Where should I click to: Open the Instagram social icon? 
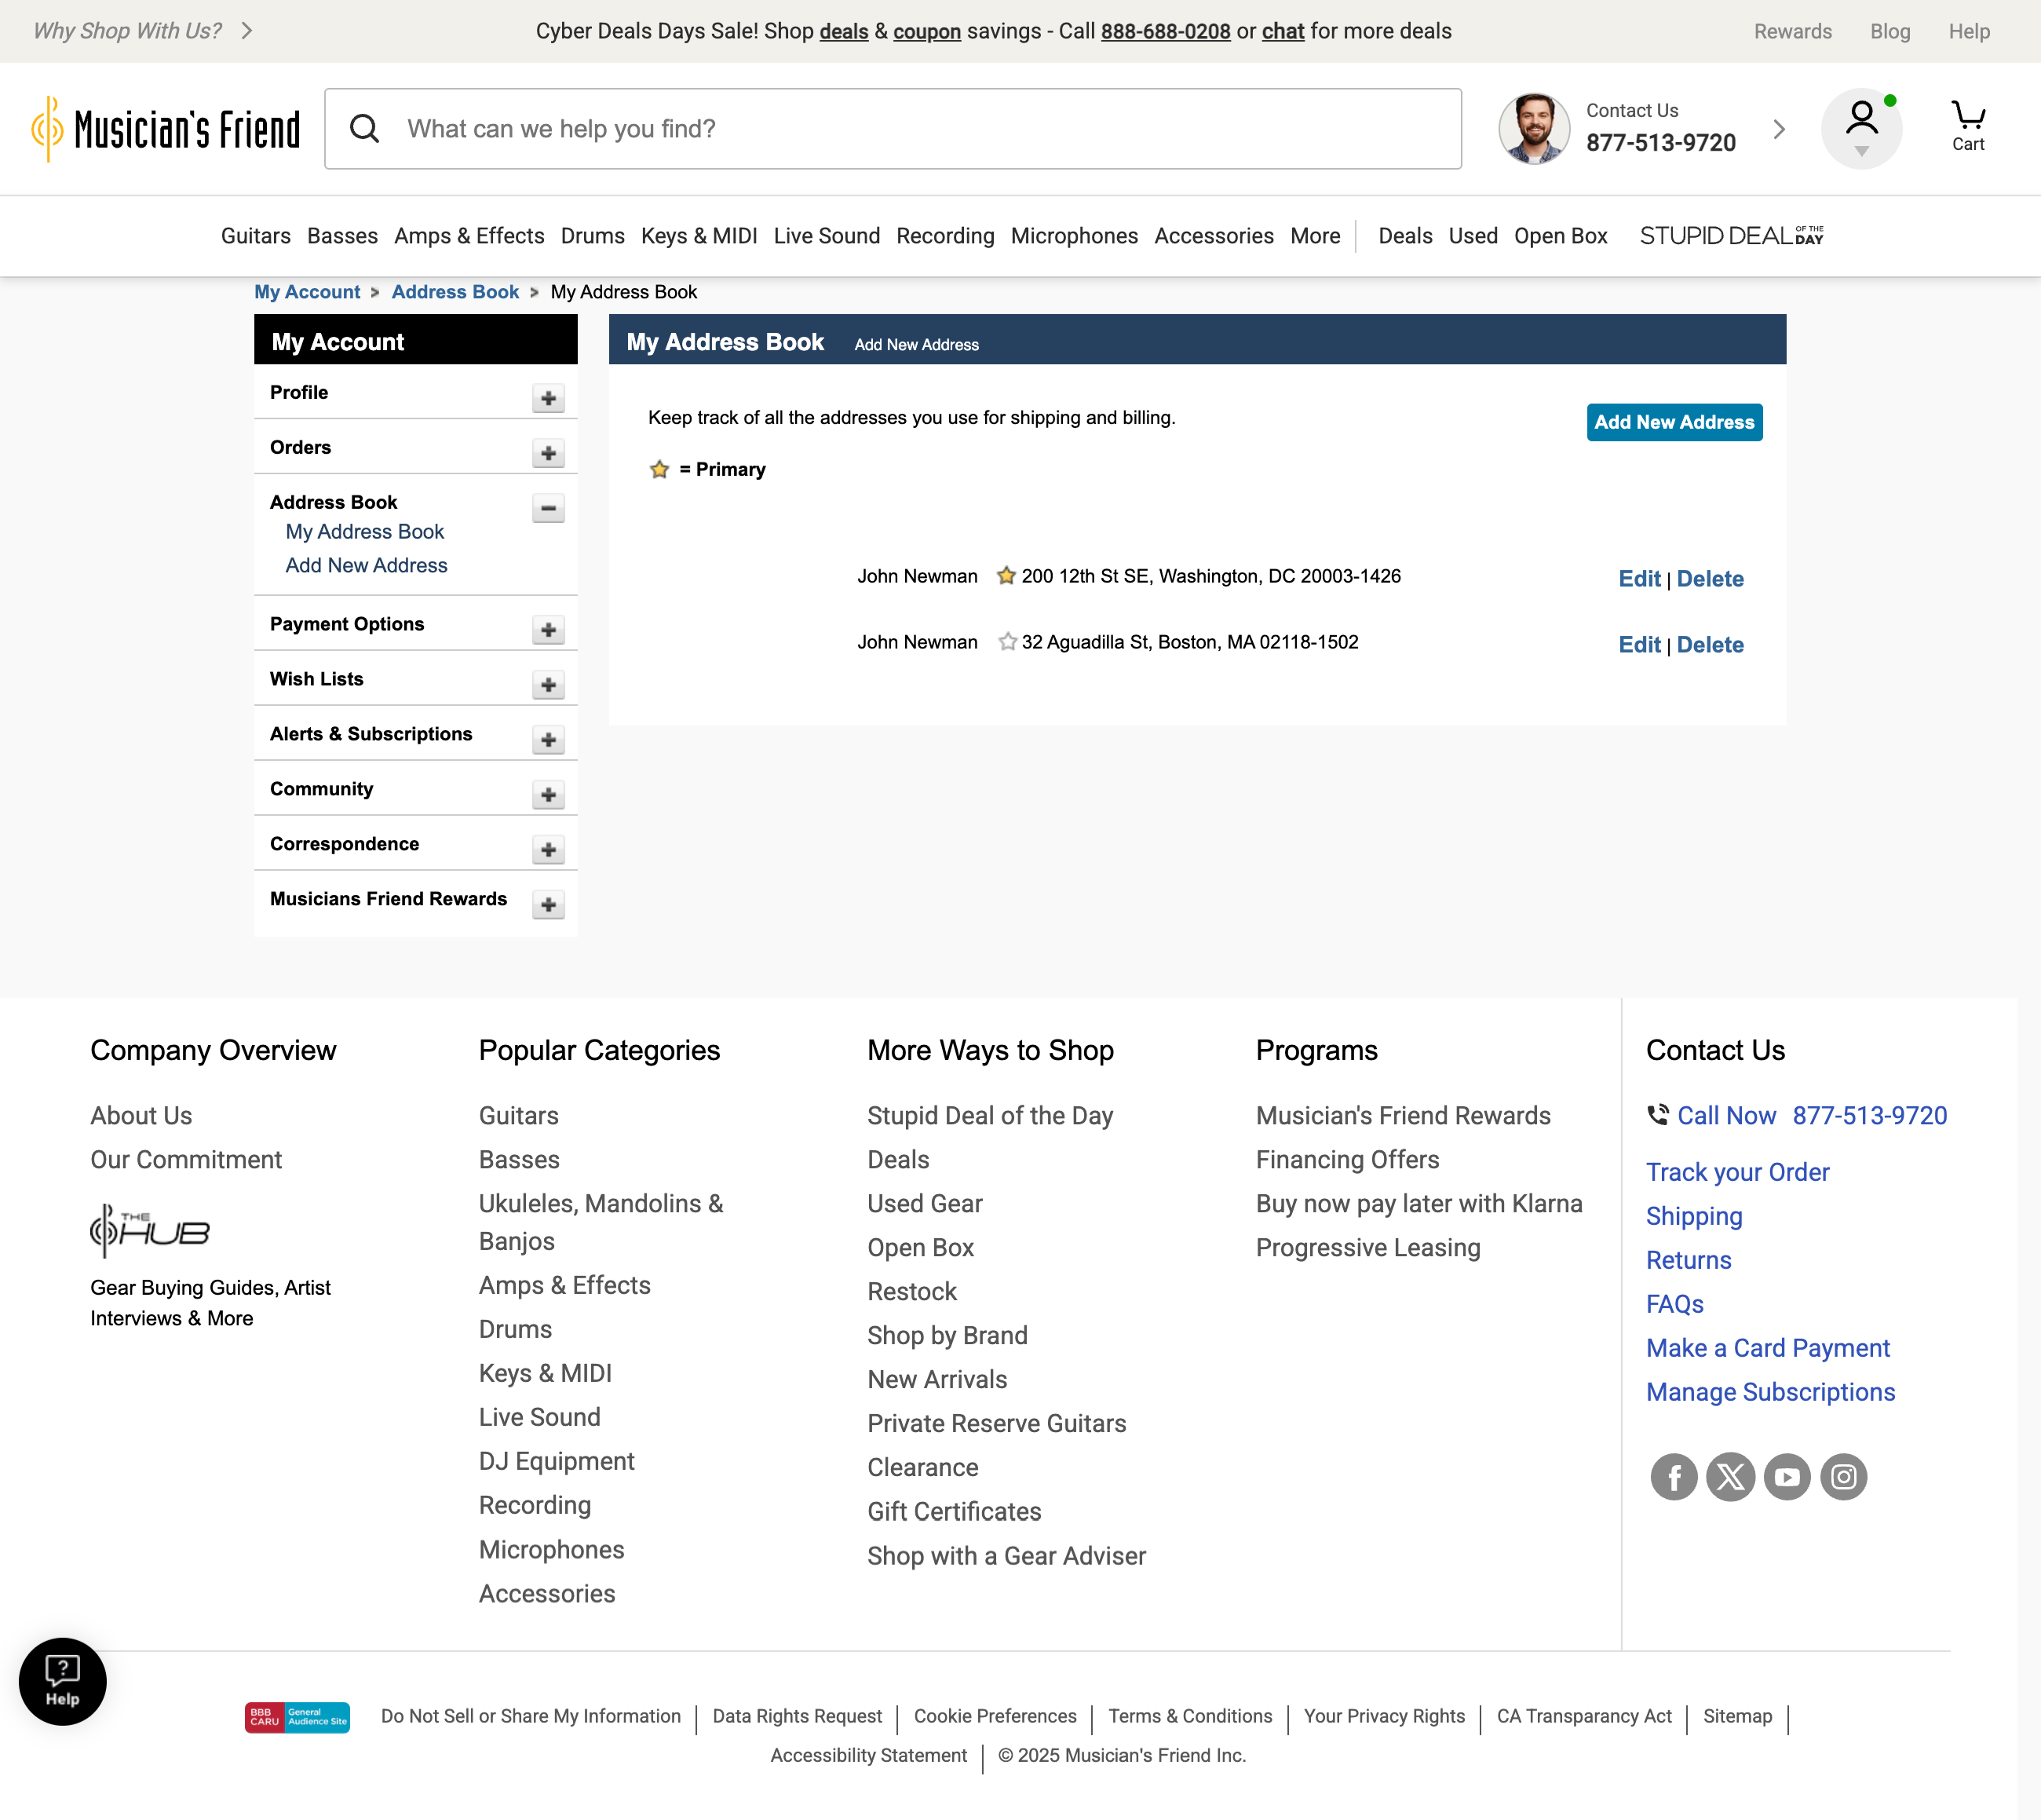coord(1843,1476)
